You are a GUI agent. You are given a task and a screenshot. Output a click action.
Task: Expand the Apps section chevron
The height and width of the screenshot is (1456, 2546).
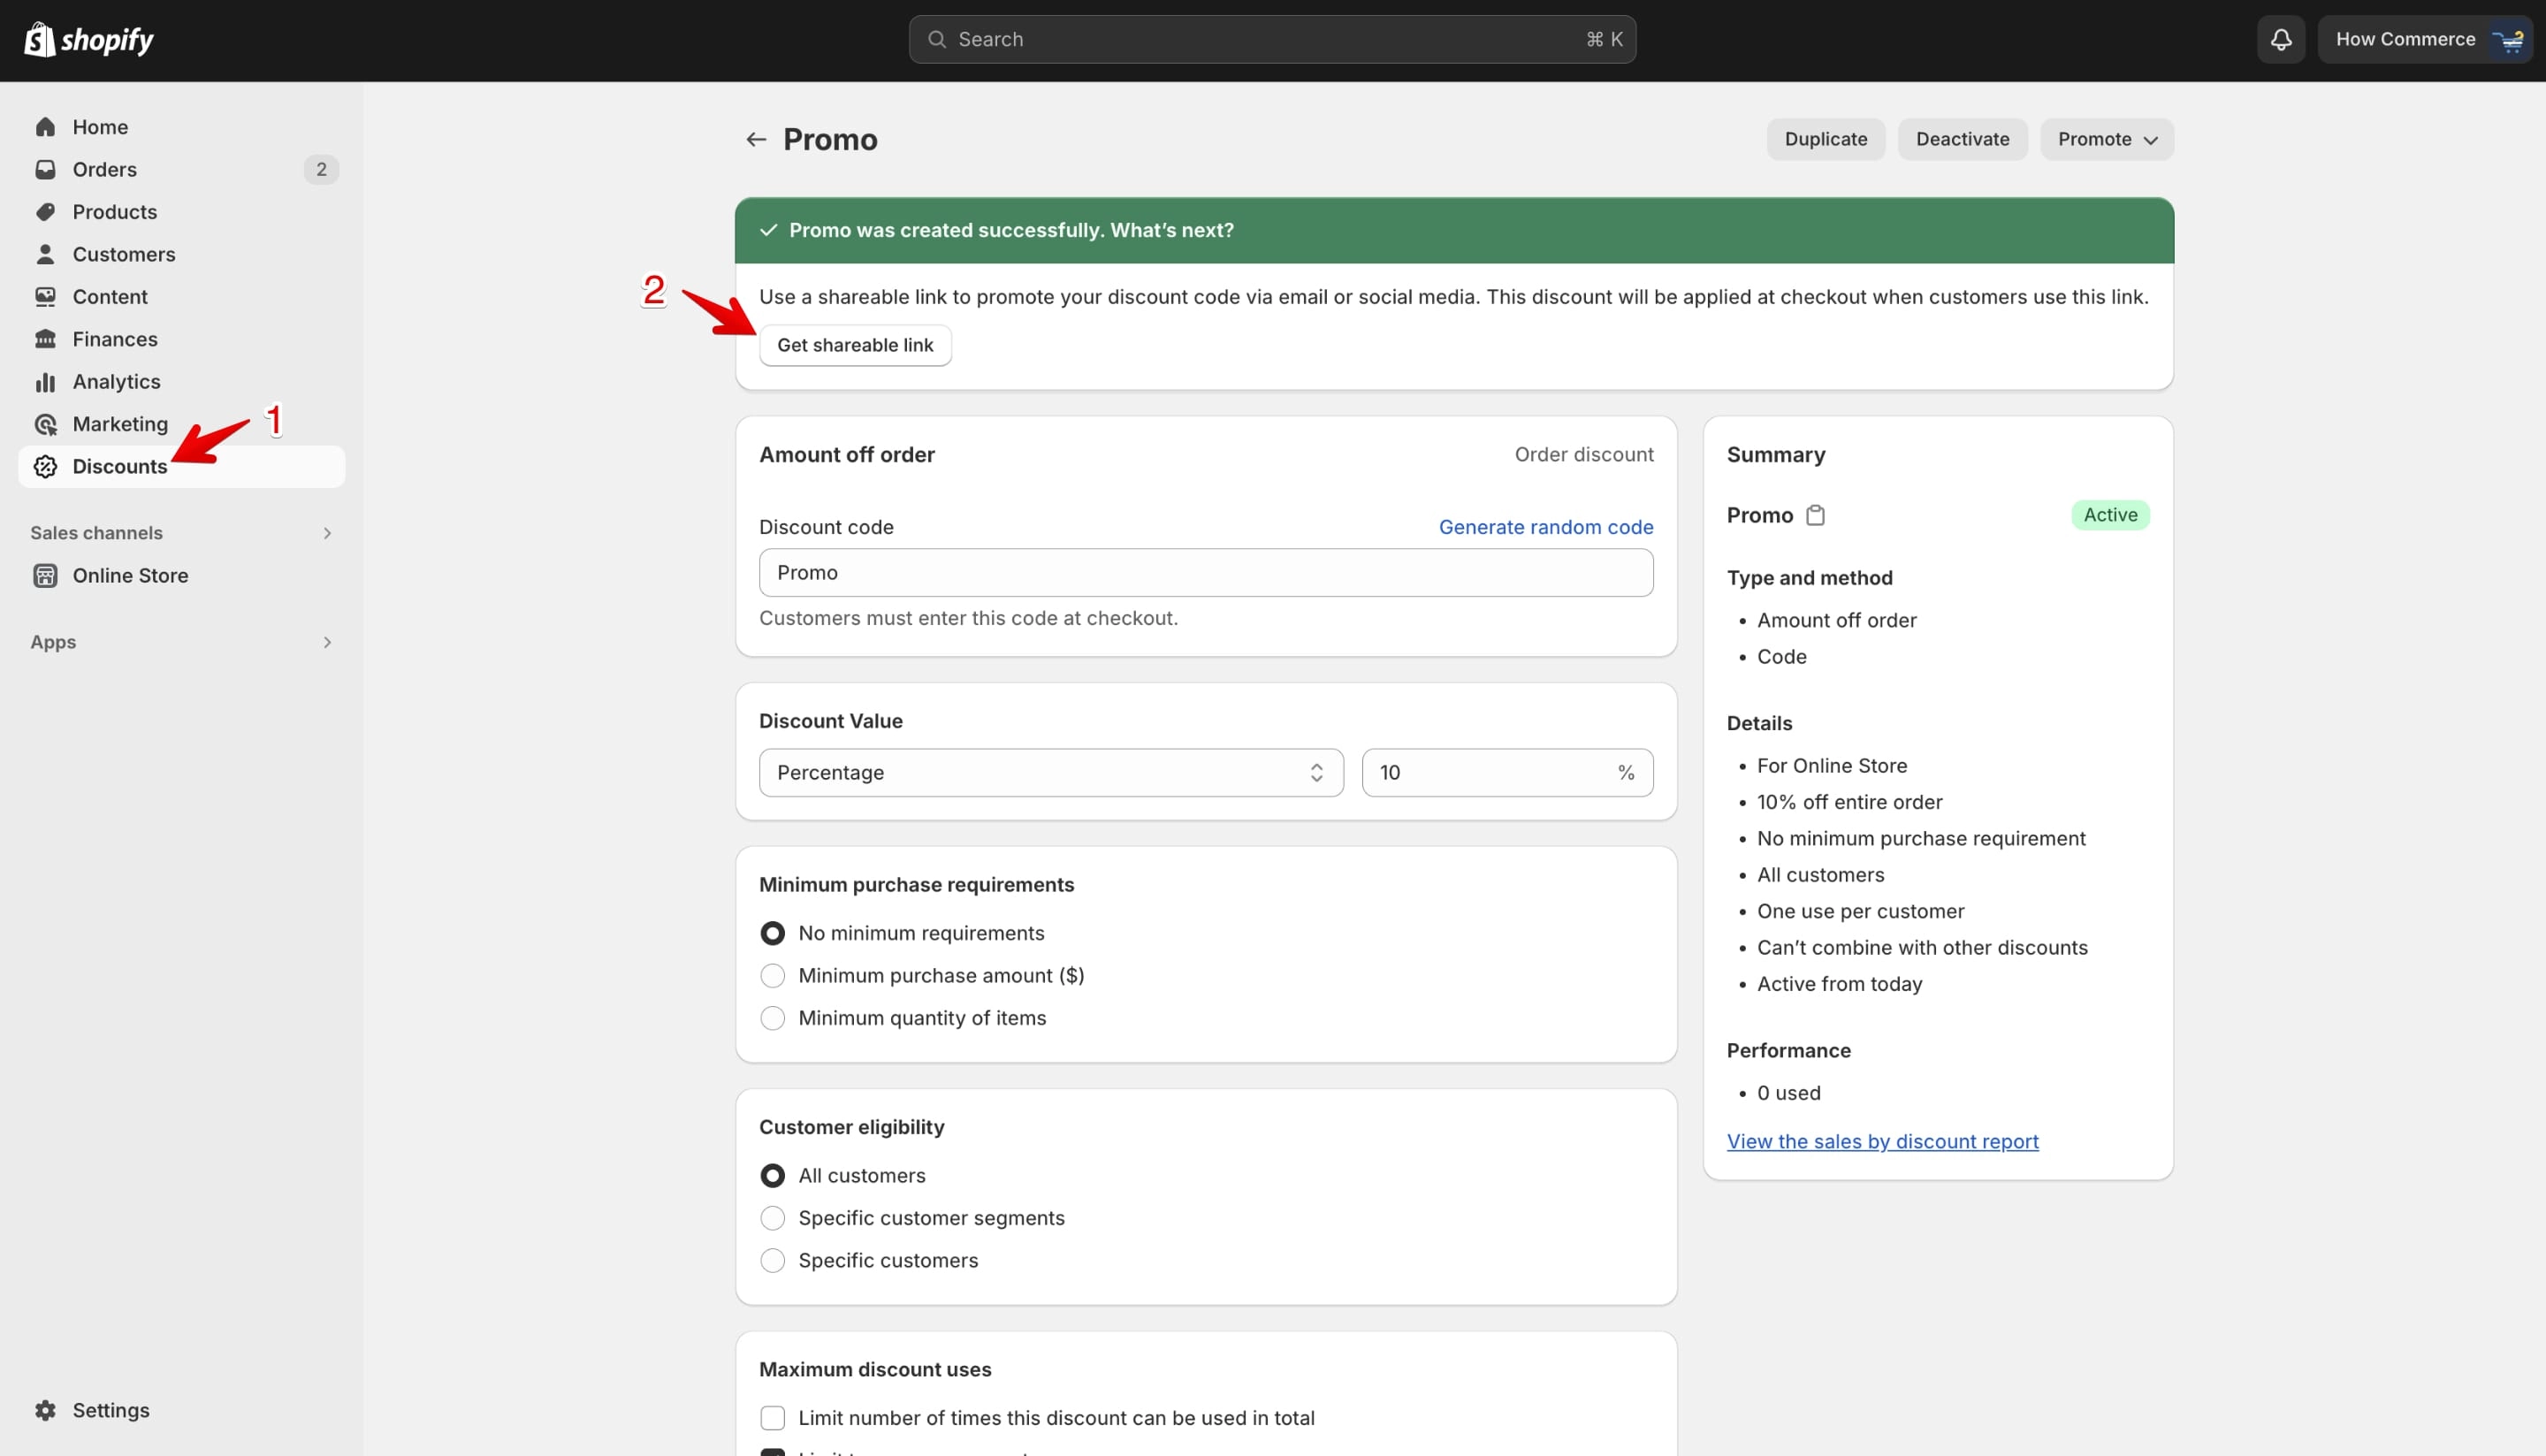[326, 642]
